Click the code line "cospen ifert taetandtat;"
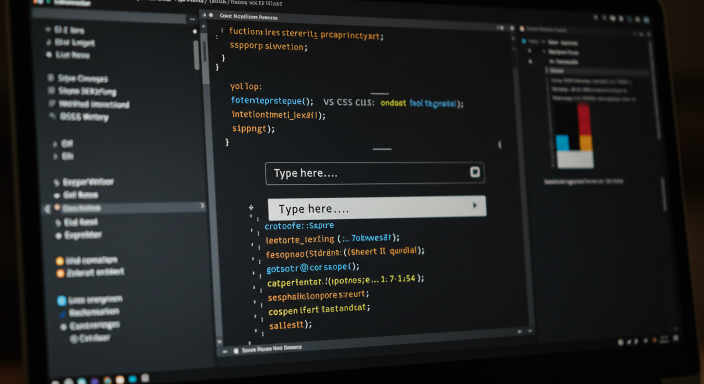The width and height of the screenshot is (704, 384). click(x=319, y=309)
